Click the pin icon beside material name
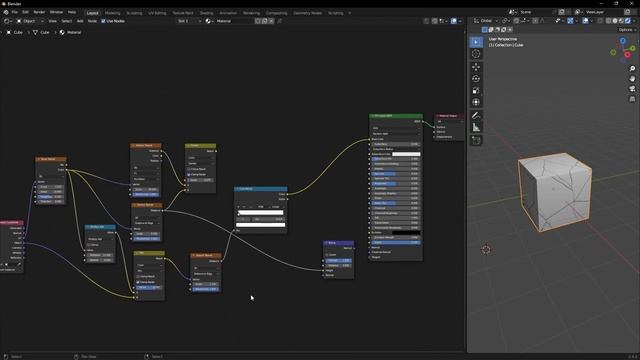 280,21
